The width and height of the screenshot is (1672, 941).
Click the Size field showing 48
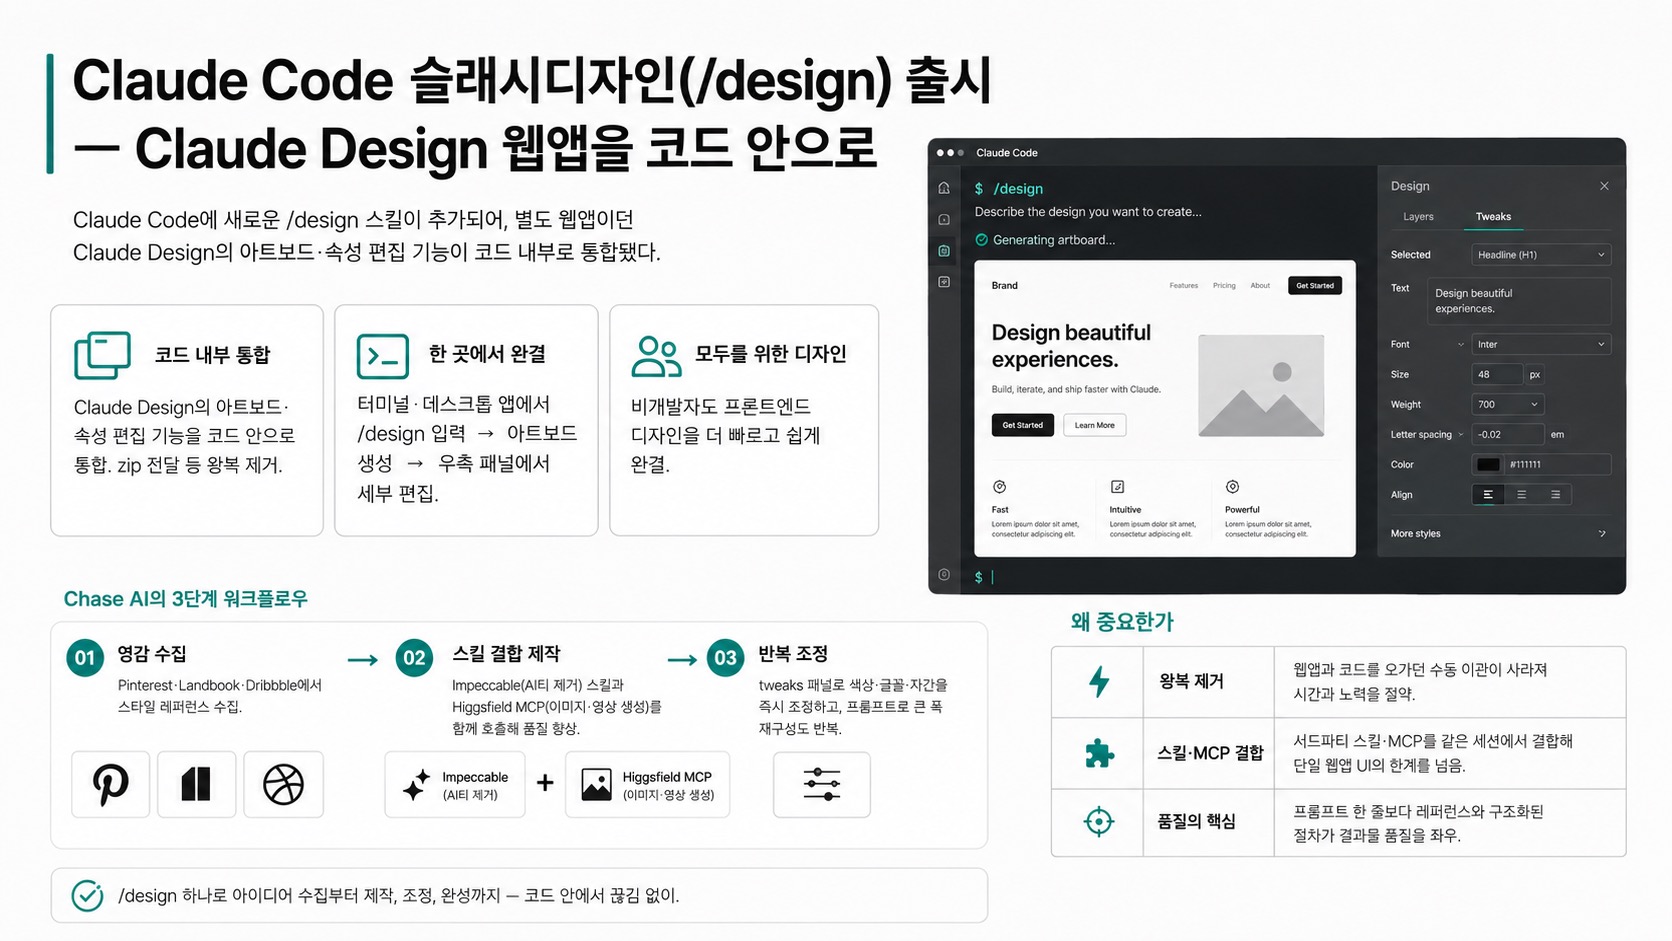point(1496,374)
